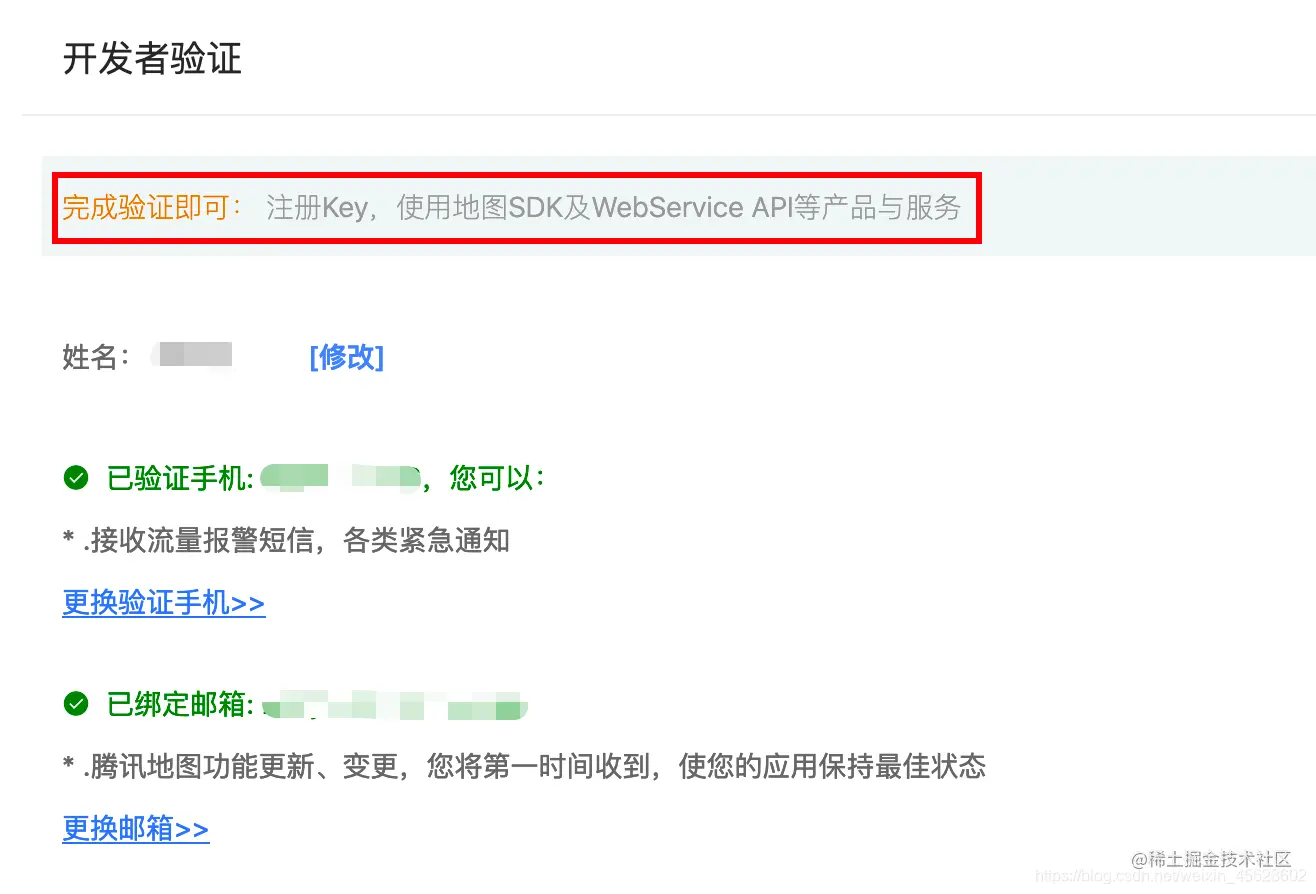
Task: Click the 开发者验证 page heading
Action: pos(152,59)
